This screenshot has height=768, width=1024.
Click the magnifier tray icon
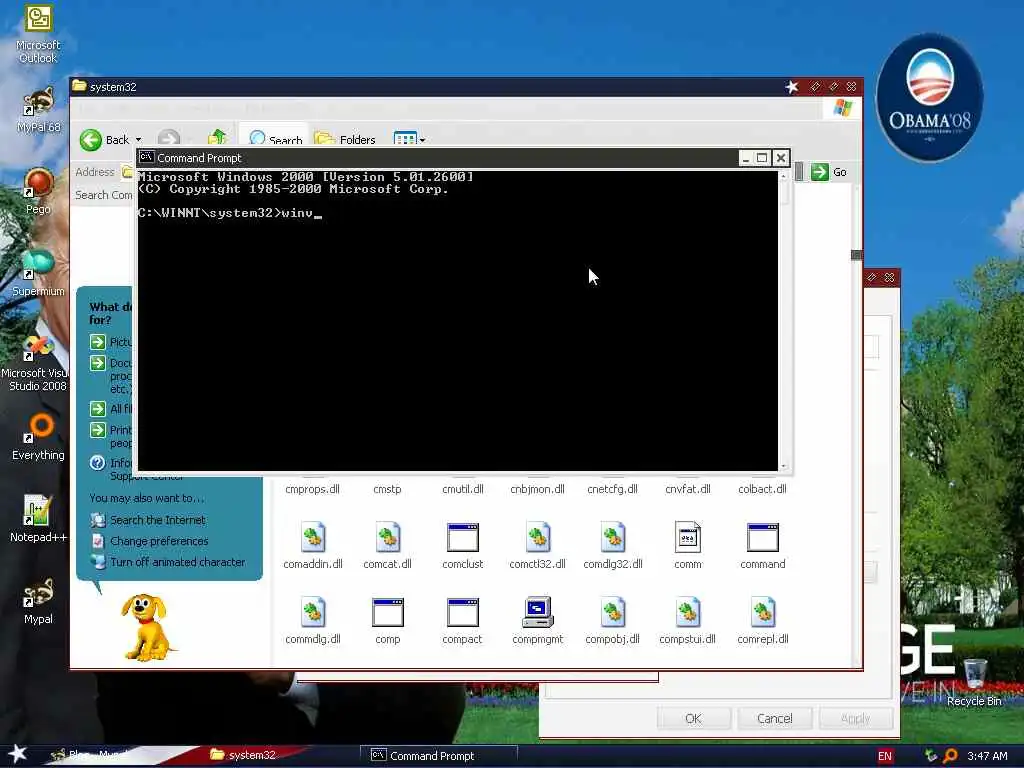950,756
